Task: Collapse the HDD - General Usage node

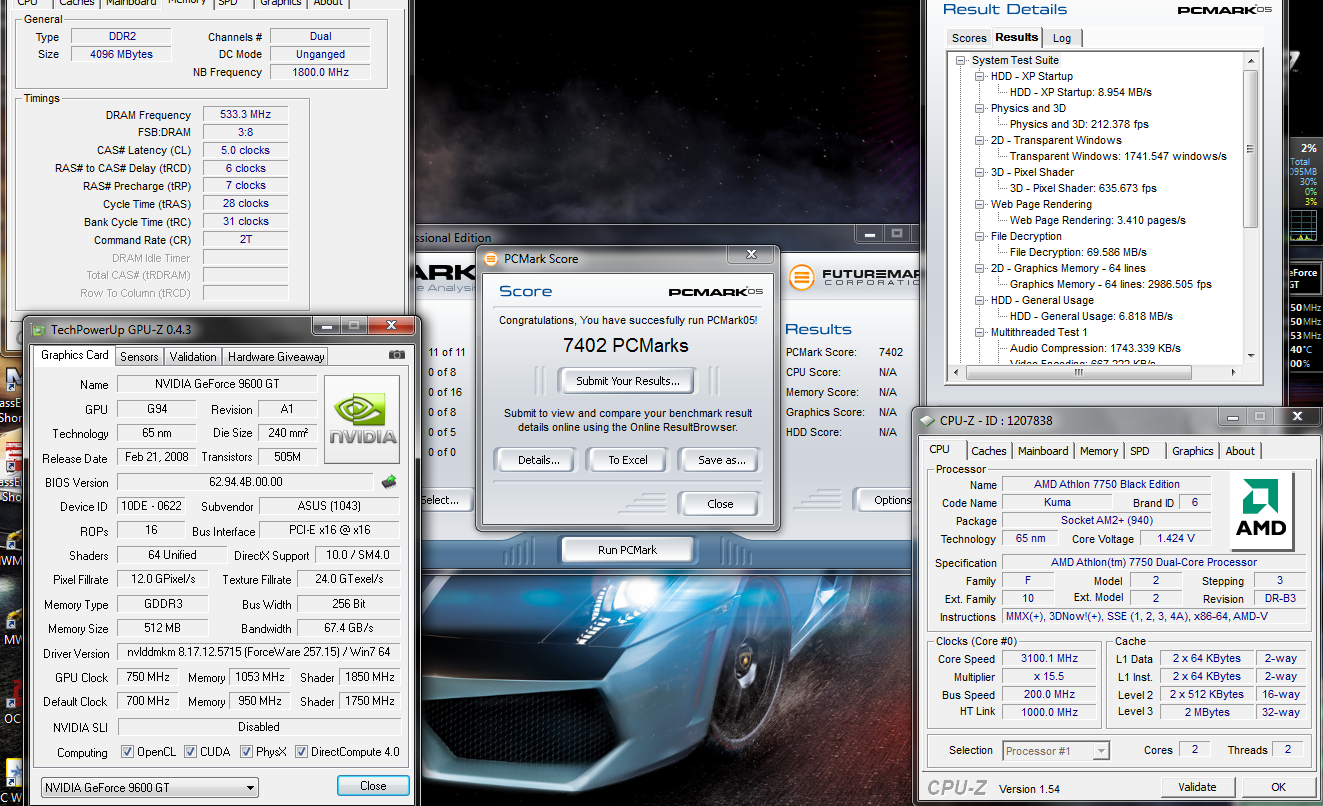Action: (x=980, y=300)
